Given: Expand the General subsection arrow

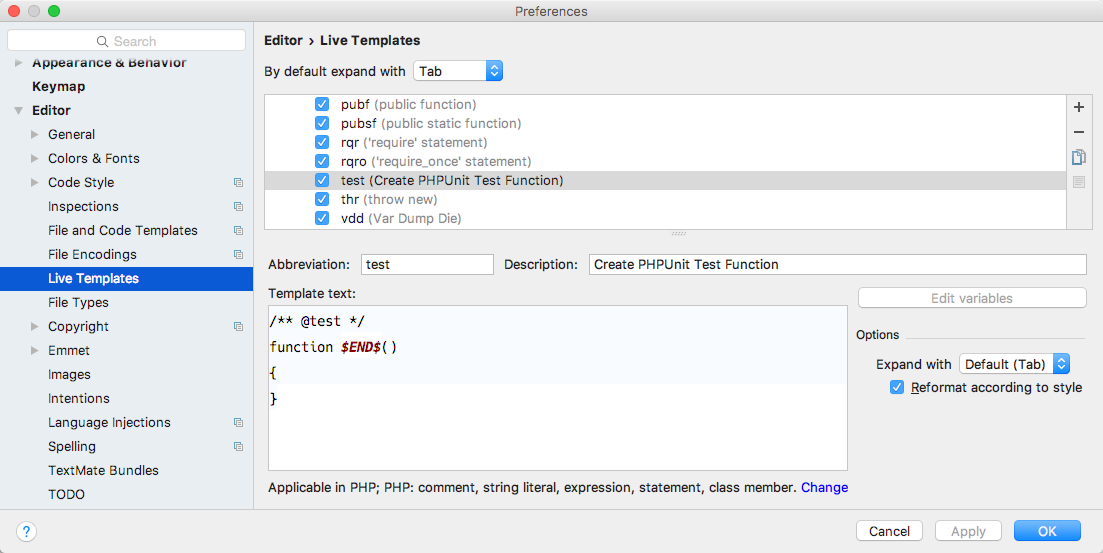Looking at the screenshot, I should click(34, 134).
